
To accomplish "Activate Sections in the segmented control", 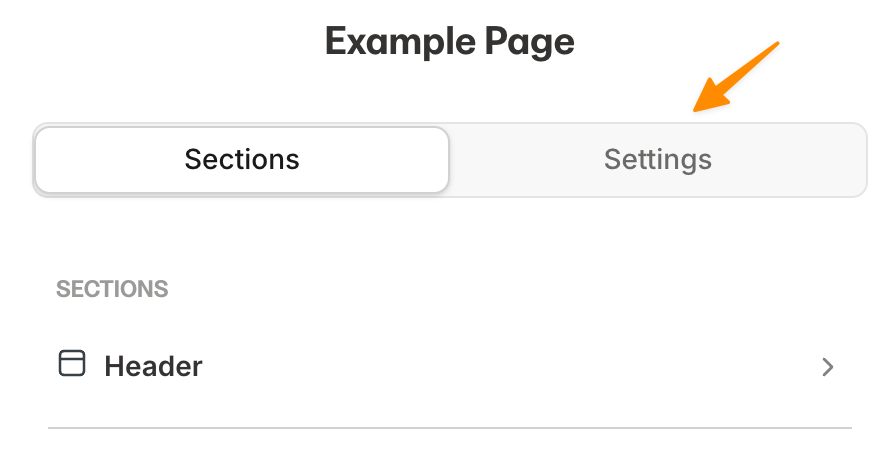I will (242, 160).
